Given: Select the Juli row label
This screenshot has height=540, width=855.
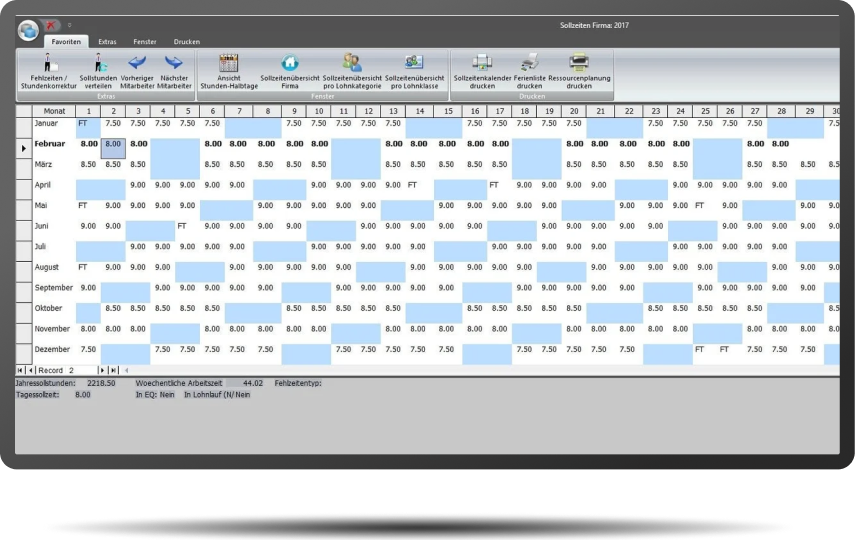Looking at the screenshot, I should (x=40, y=247).
